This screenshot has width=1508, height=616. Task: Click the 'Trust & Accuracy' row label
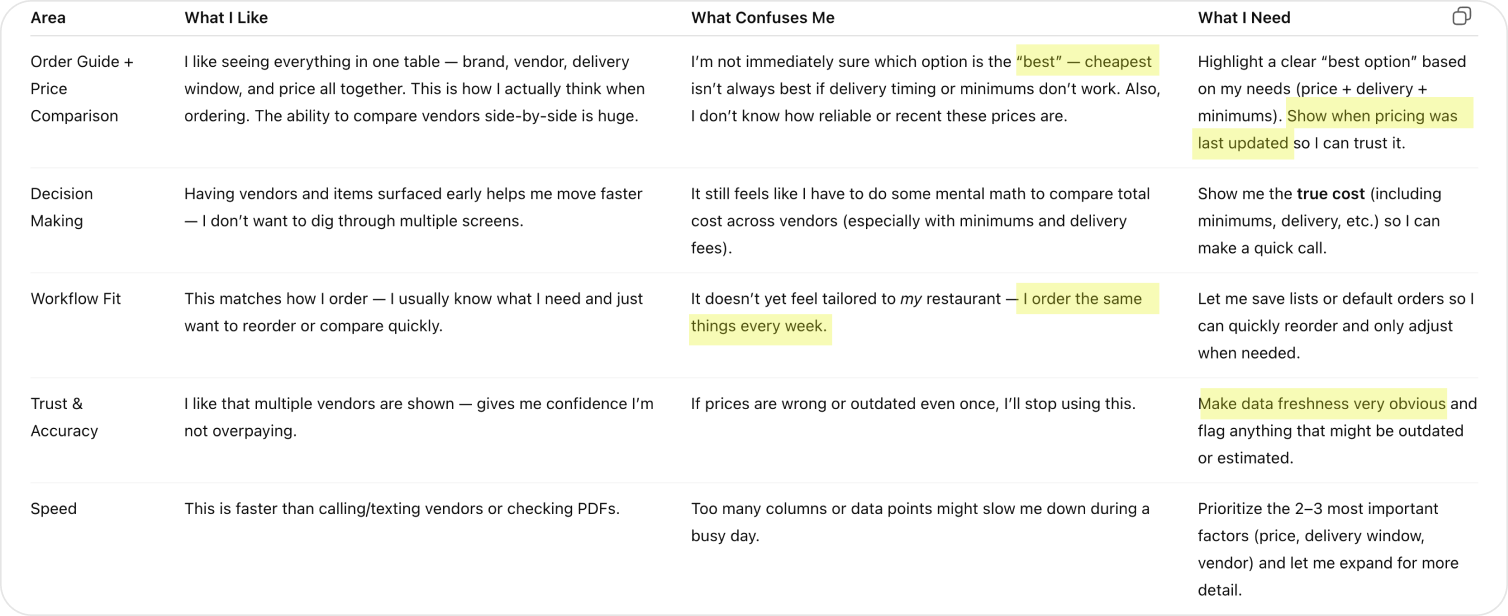[x=64, y=417]
